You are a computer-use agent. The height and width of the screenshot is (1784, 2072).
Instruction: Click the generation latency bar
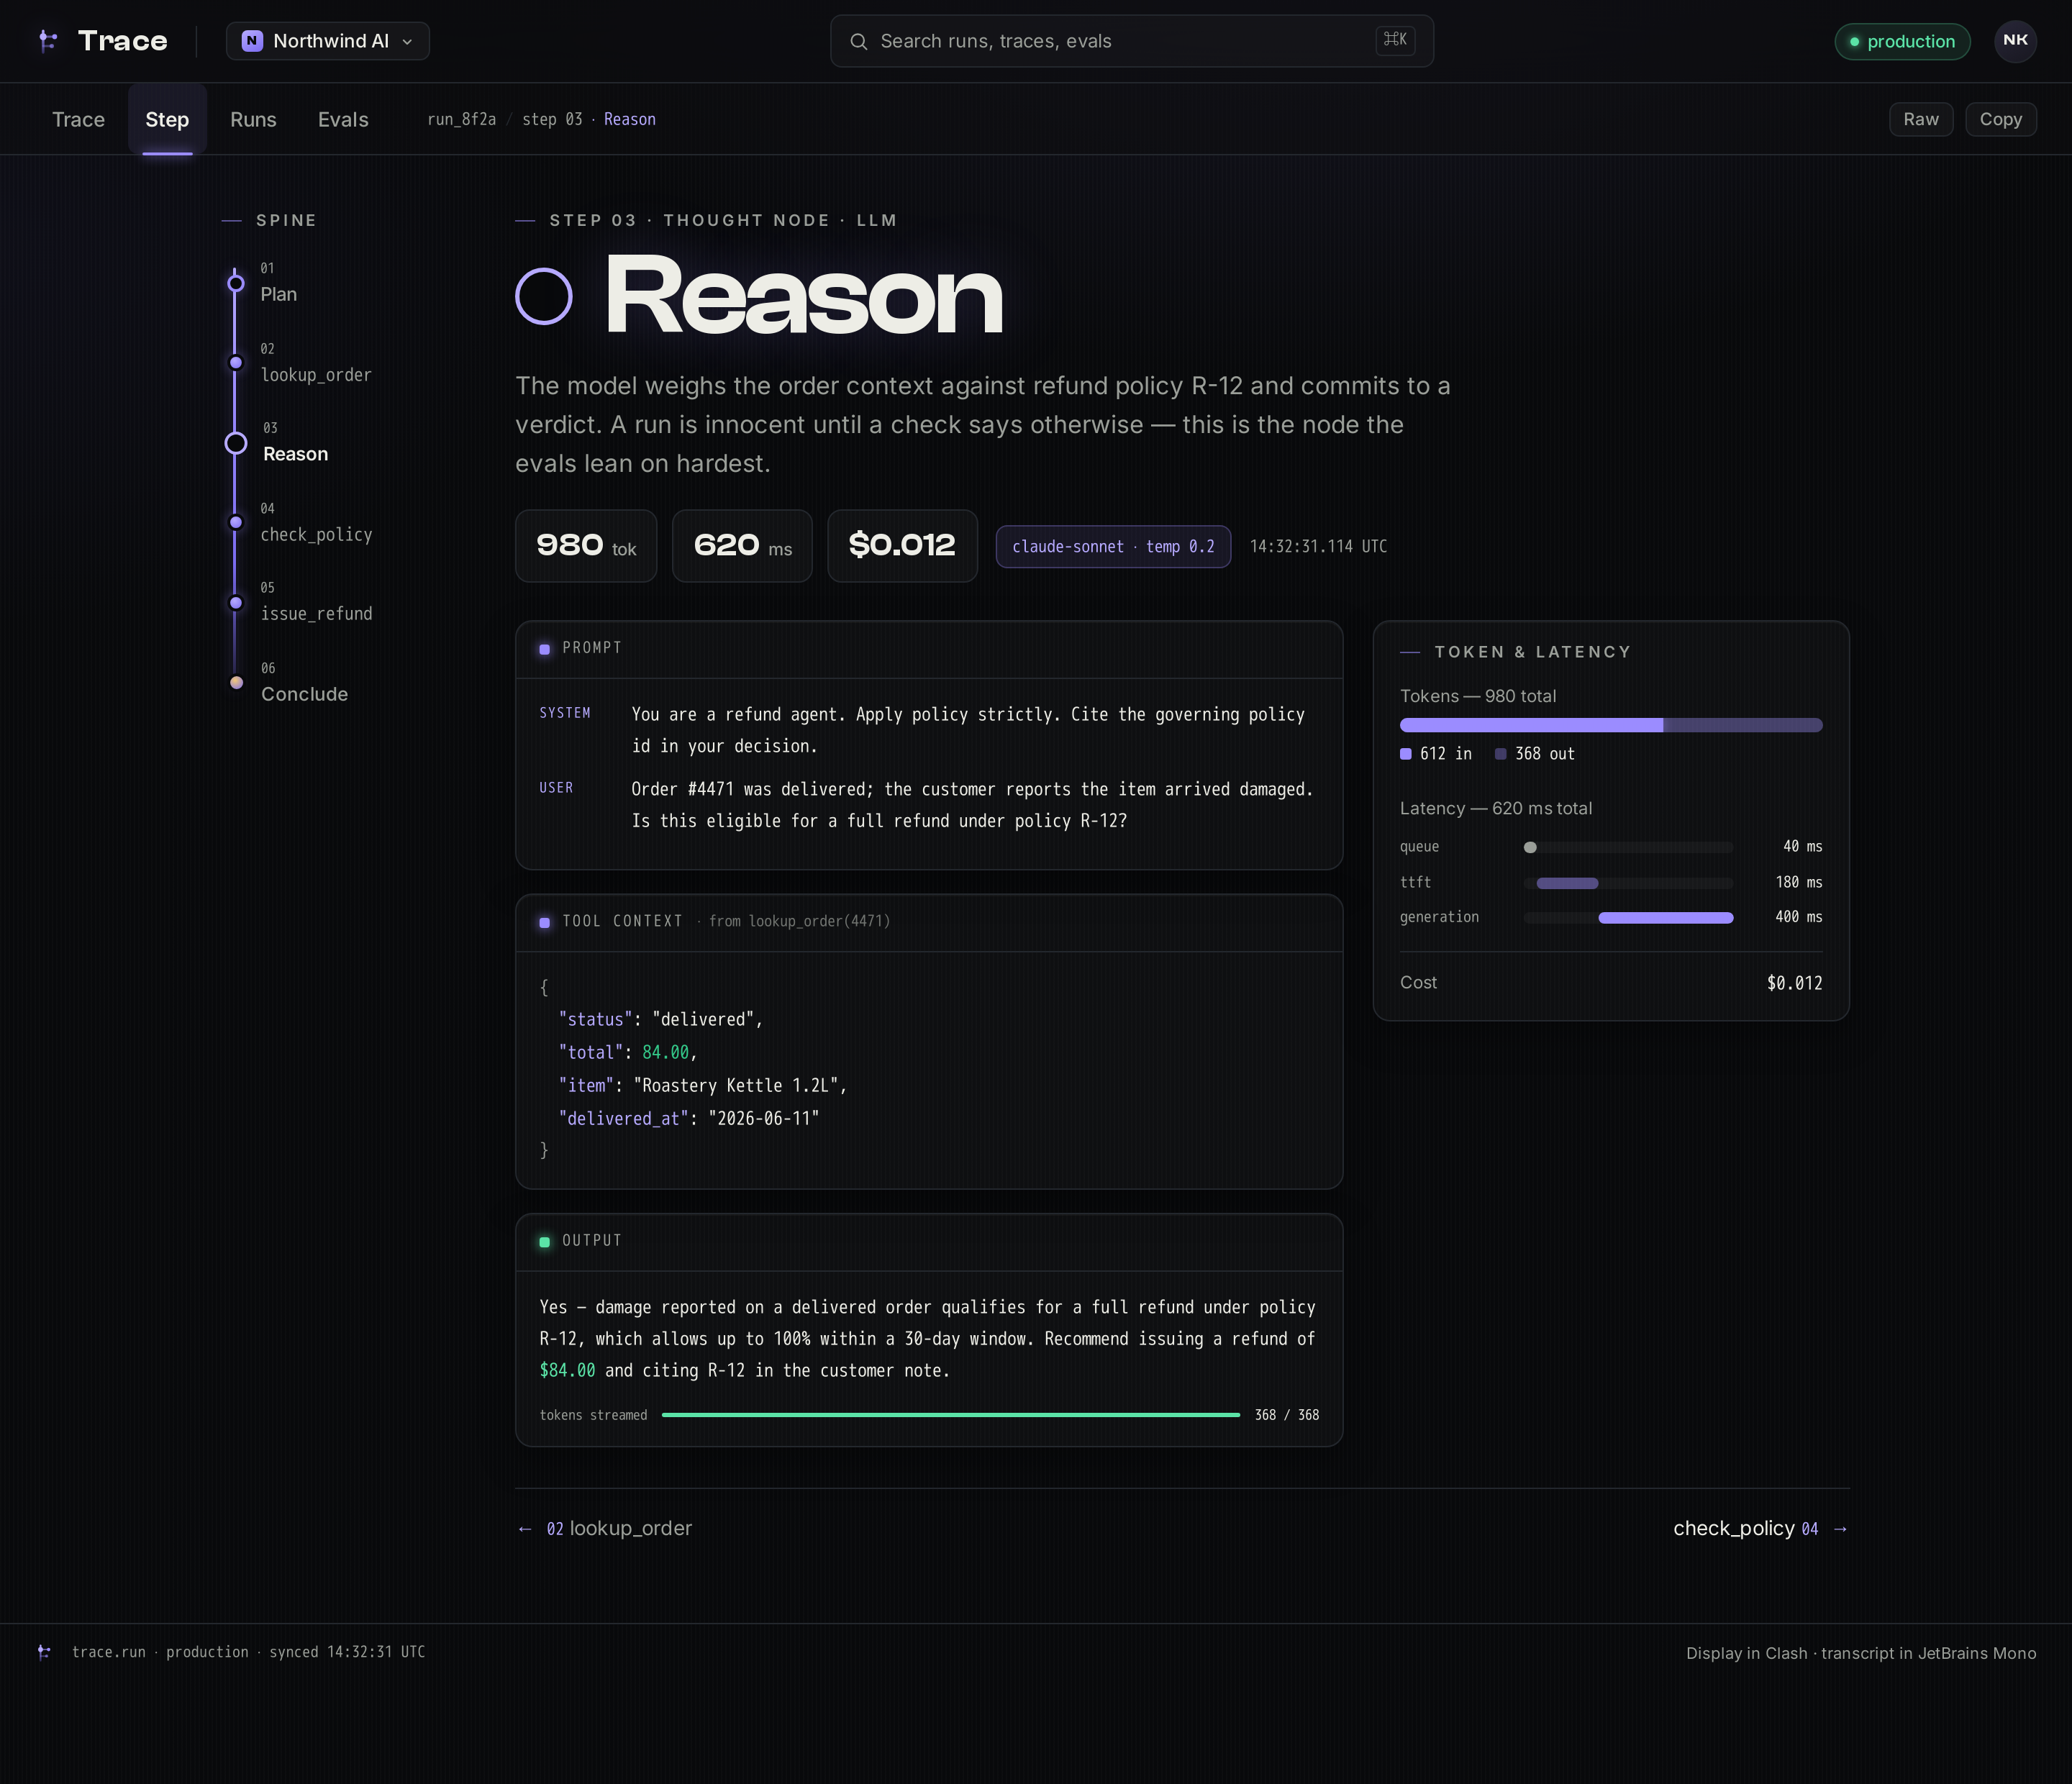click(x=1628, y=918)
